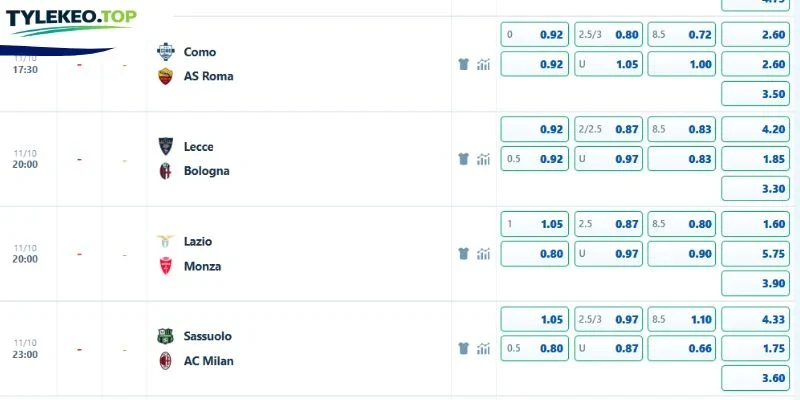Select under odds 1.05 for Como match
Image resolution: width=800 pixels, height=400 pixels.
[608, 64]
